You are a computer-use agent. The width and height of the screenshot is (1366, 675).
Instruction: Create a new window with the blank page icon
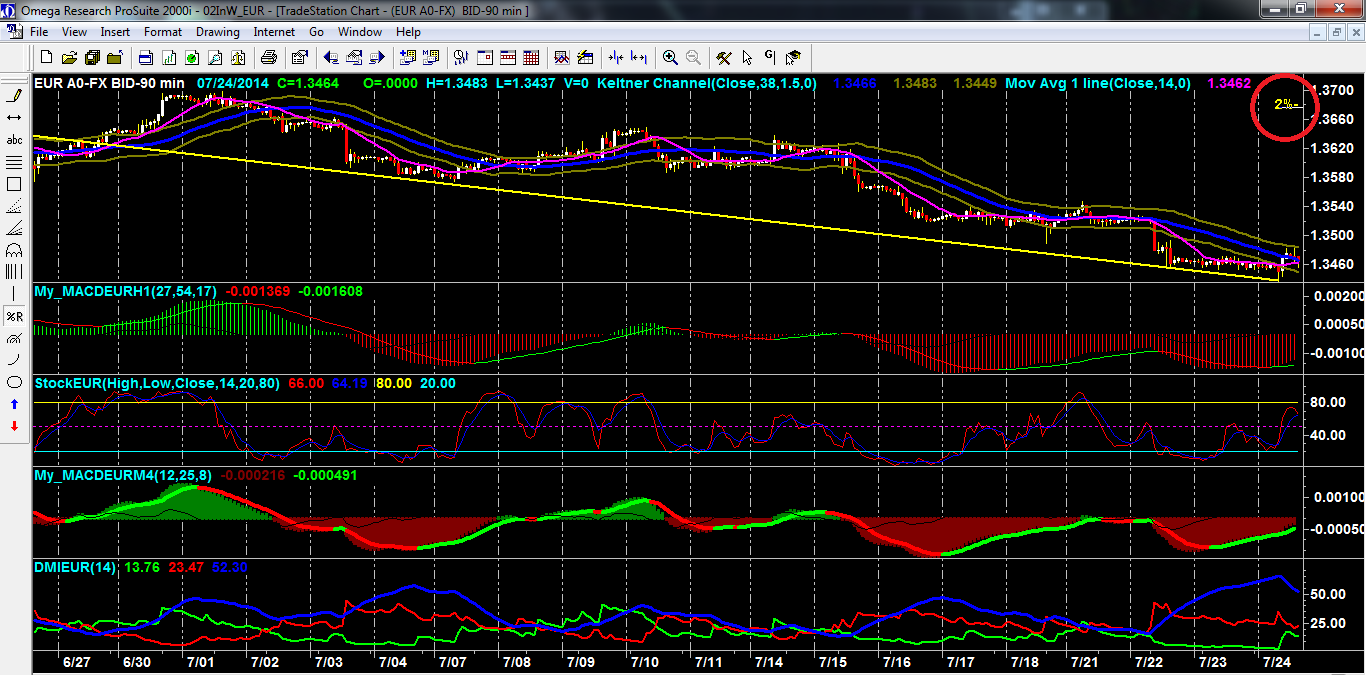point(46,57)
